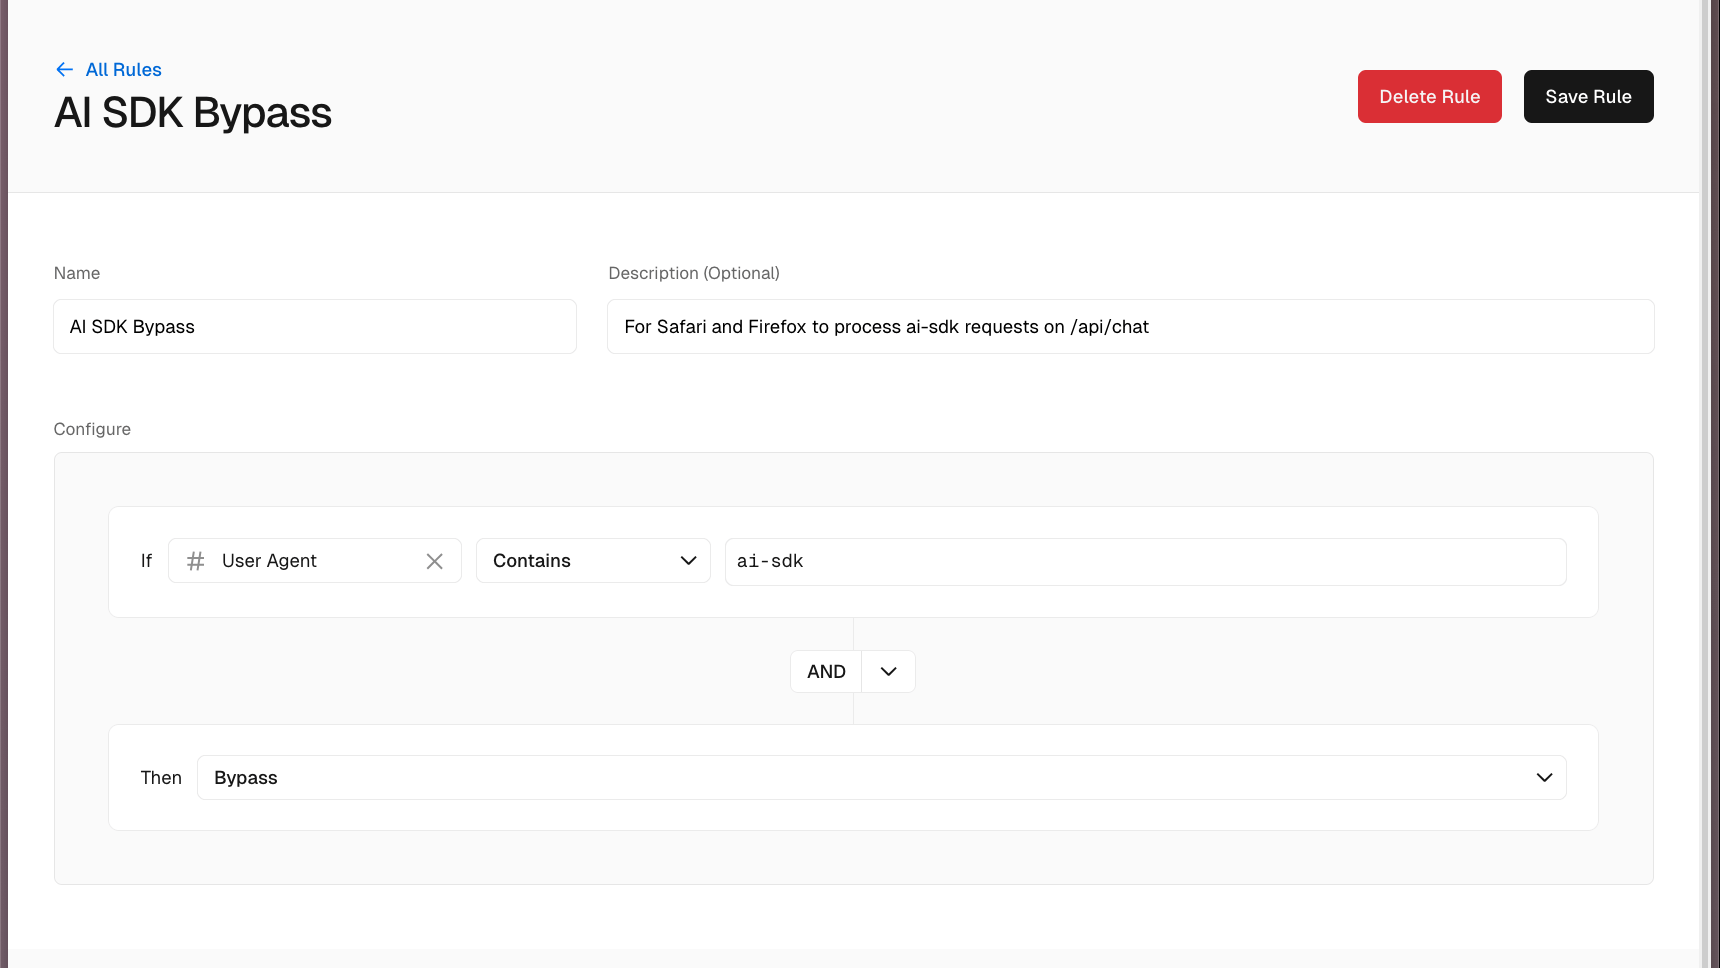Click the ai-sdk value input field
Image resolution: width=1720 pixels, height=968 pixels.
(x=1146, y=561)
